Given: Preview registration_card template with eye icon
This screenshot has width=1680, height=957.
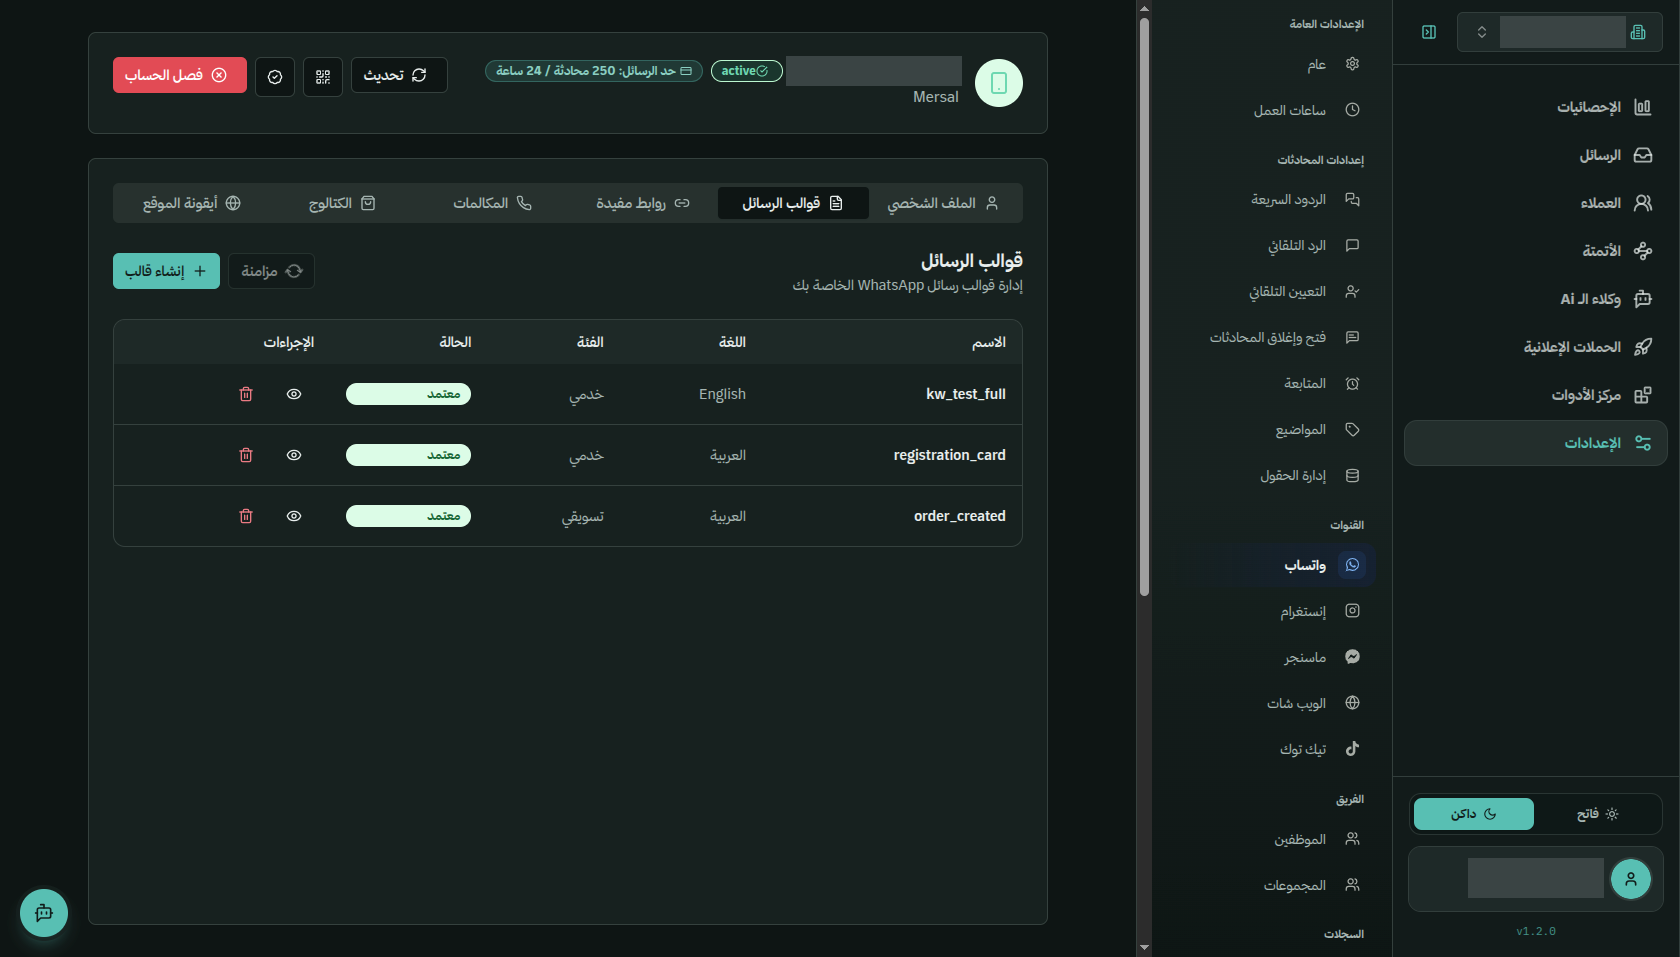Looking at the screenshot, I should point(294,455).
